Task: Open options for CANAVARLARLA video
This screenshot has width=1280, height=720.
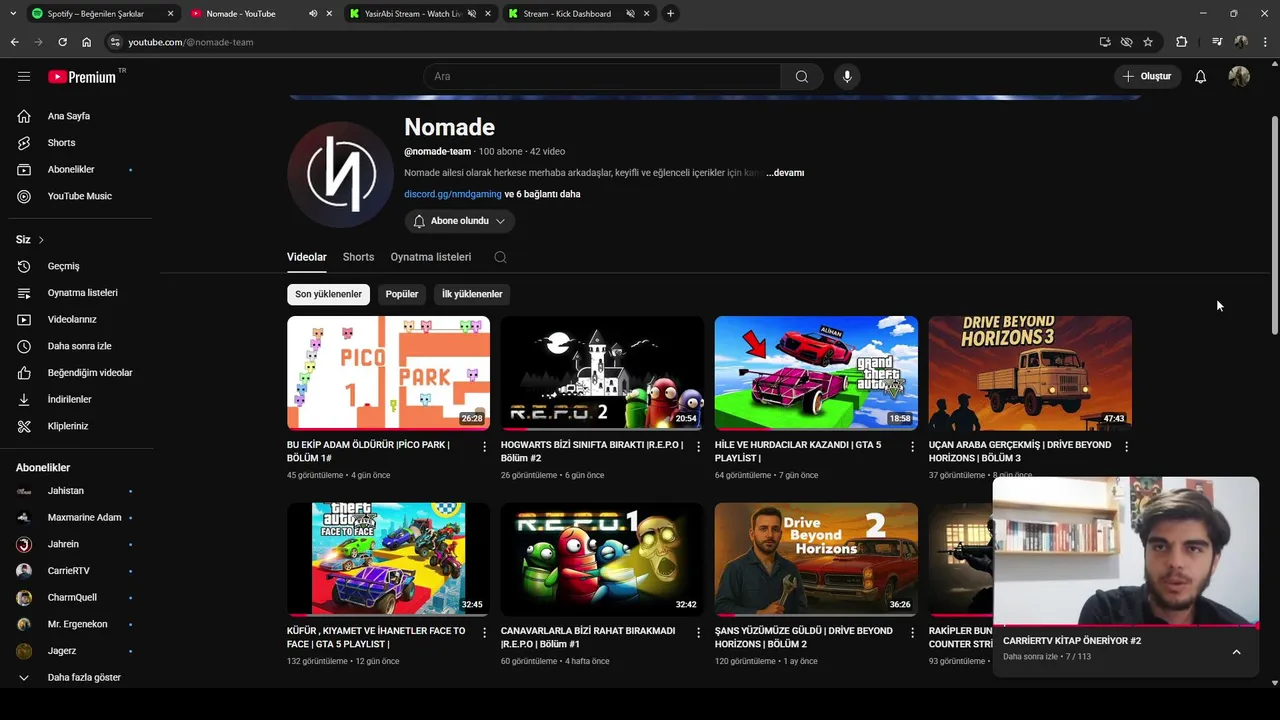Action: (698, 633)
